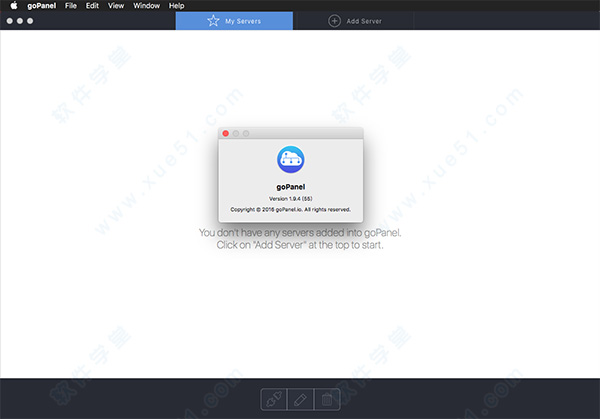Click the star icon in My Servers

[214, 21]
